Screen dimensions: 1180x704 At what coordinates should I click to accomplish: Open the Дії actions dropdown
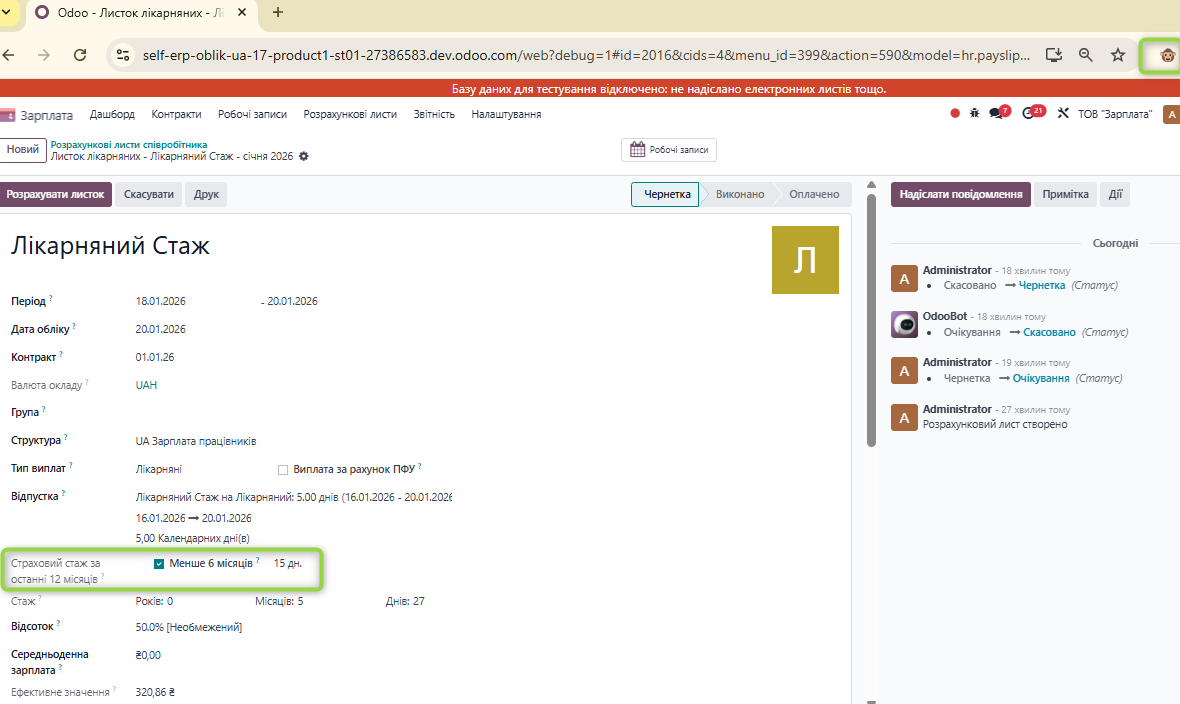click(1115, 194)
